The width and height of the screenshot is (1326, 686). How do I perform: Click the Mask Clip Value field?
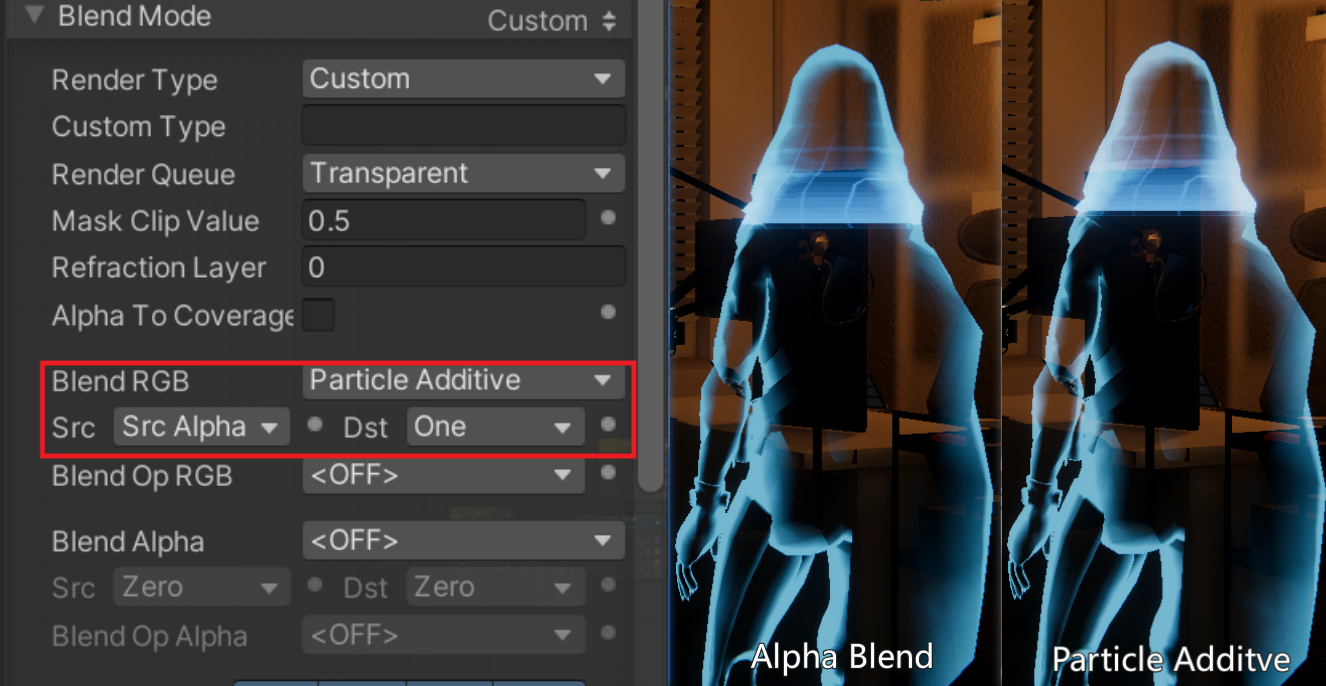click(444, 220)
